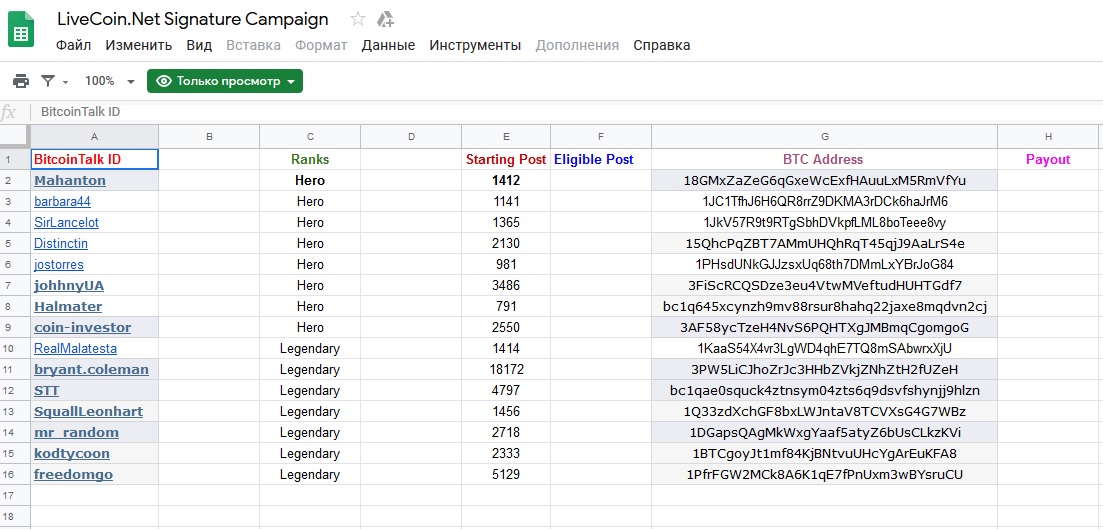Open the Вид menu
1103x529 pixels.
click(x=199, y=45)
